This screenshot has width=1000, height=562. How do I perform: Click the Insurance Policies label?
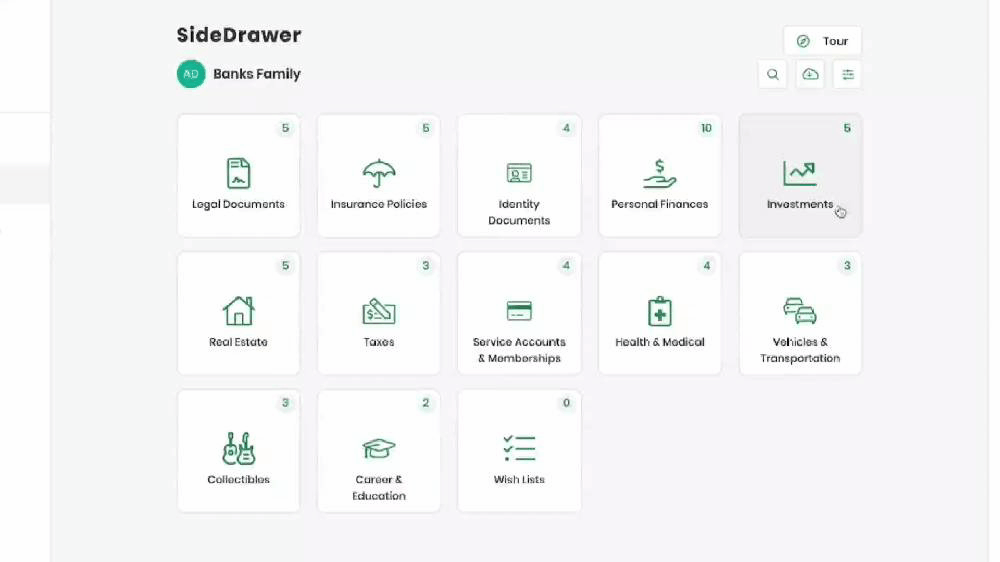379,204
